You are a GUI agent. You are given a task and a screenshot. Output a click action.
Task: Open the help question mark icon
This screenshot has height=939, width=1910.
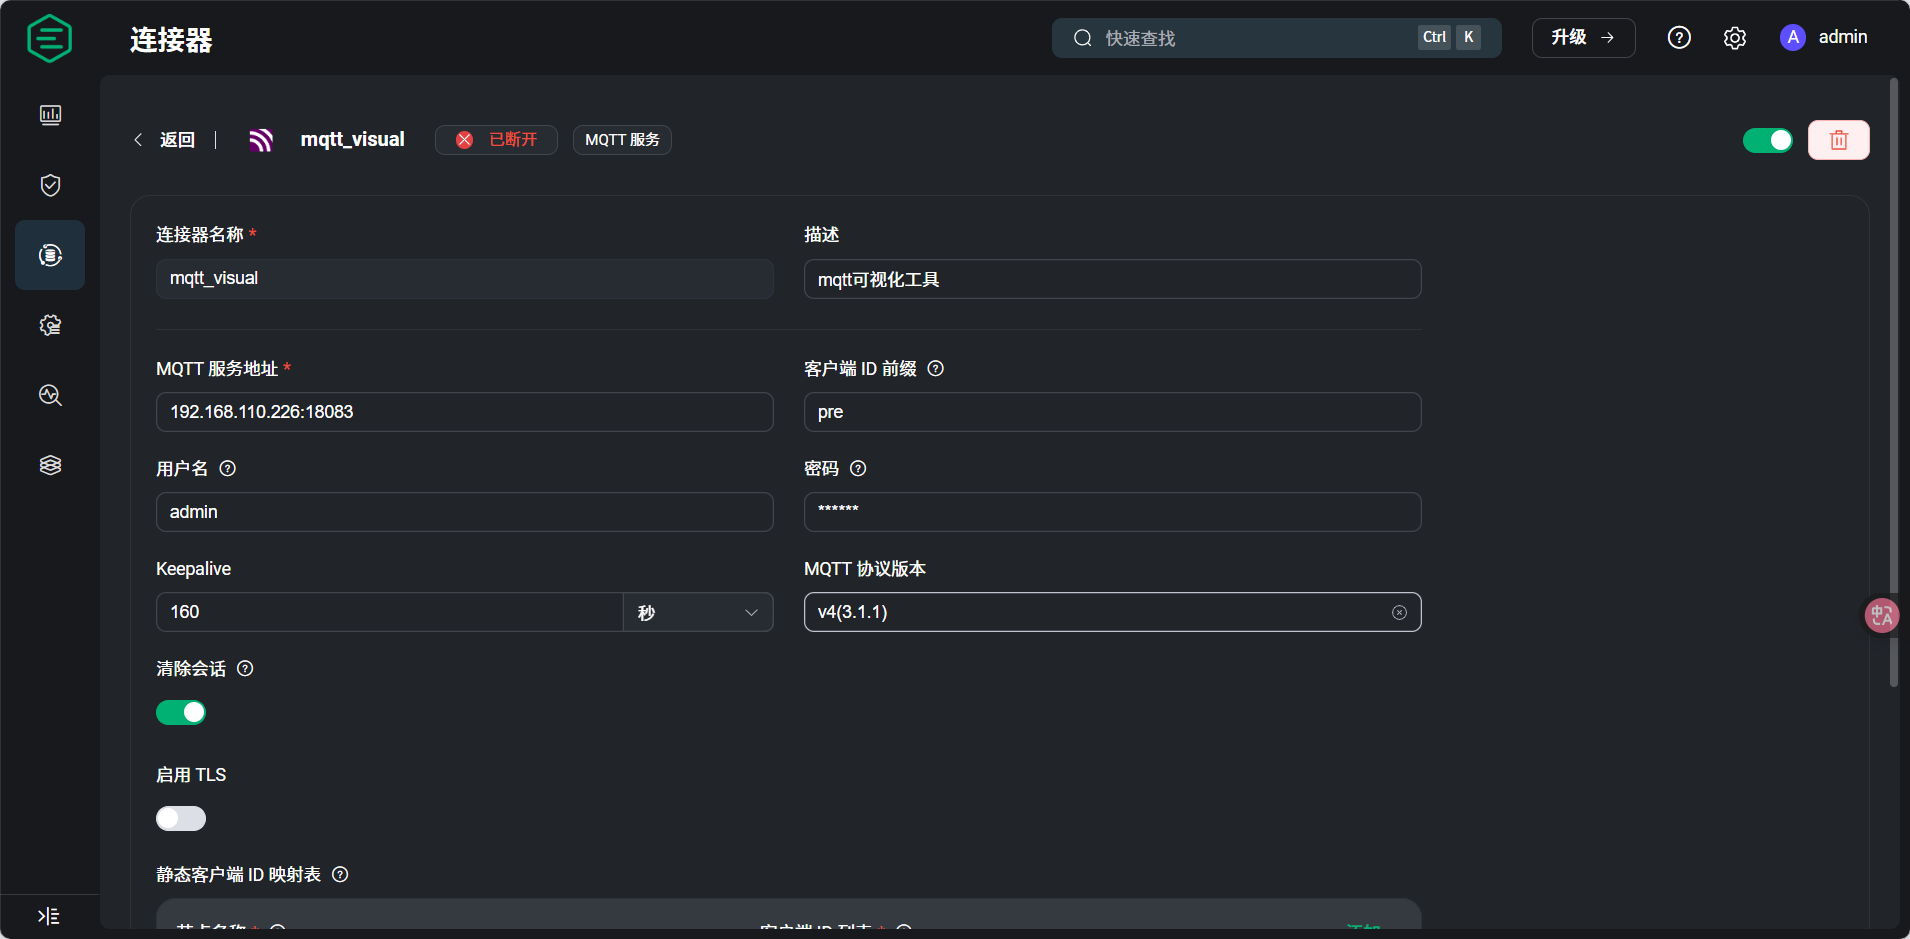click(x=1679, y=38)
